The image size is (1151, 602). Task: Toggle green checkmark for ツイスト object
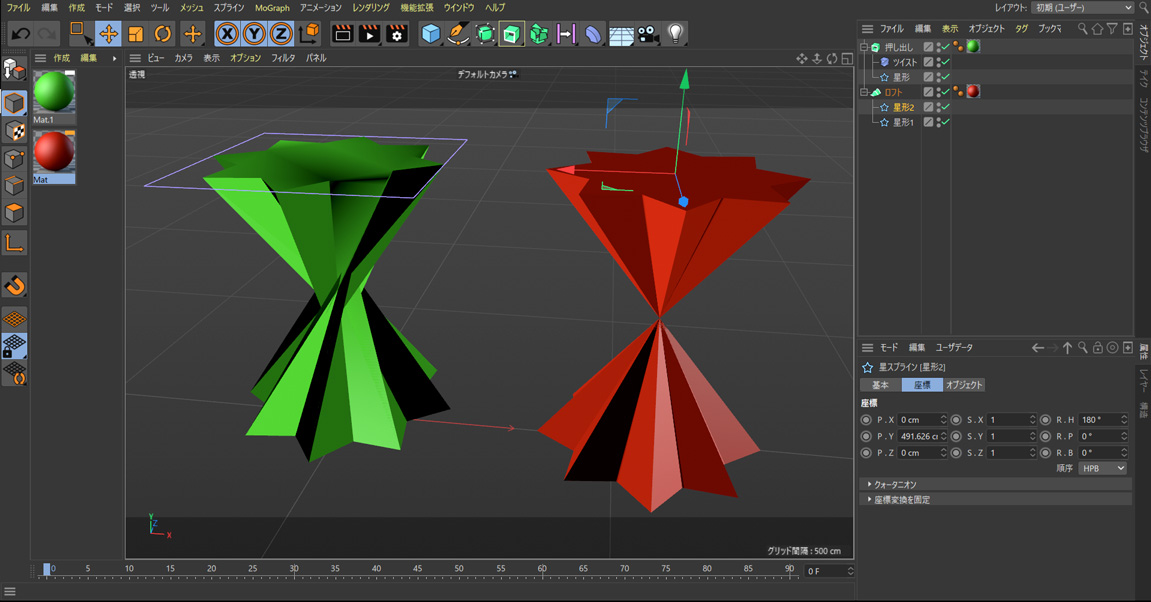945,62
